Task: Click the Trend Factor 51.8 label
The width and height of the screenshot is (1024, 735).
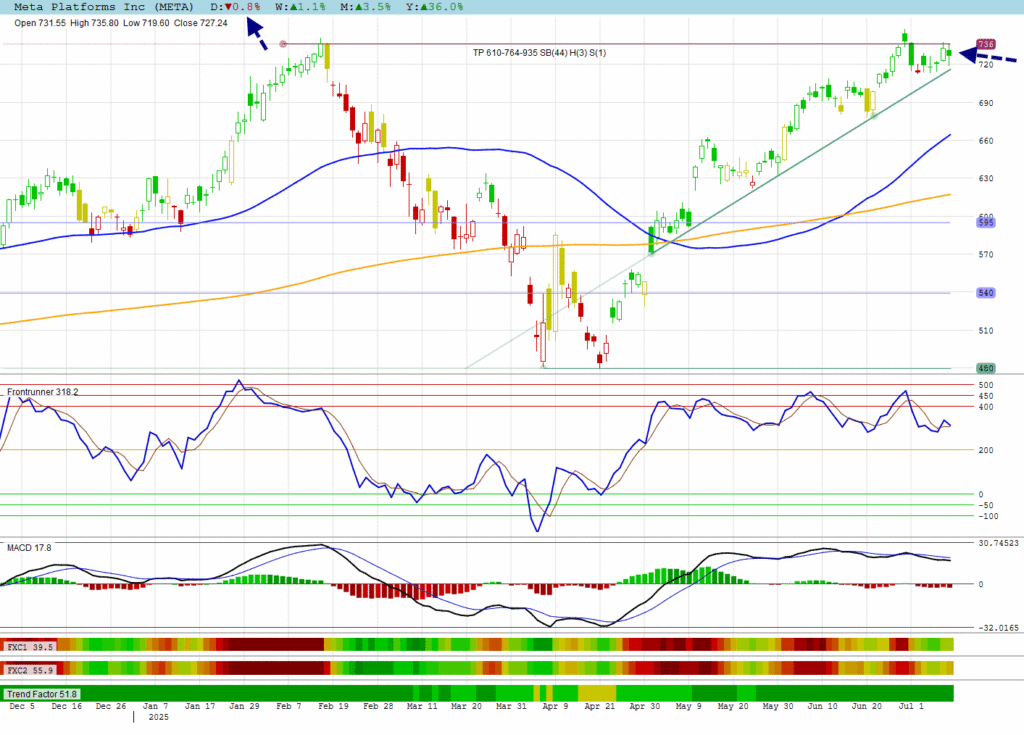Action: 42,694
